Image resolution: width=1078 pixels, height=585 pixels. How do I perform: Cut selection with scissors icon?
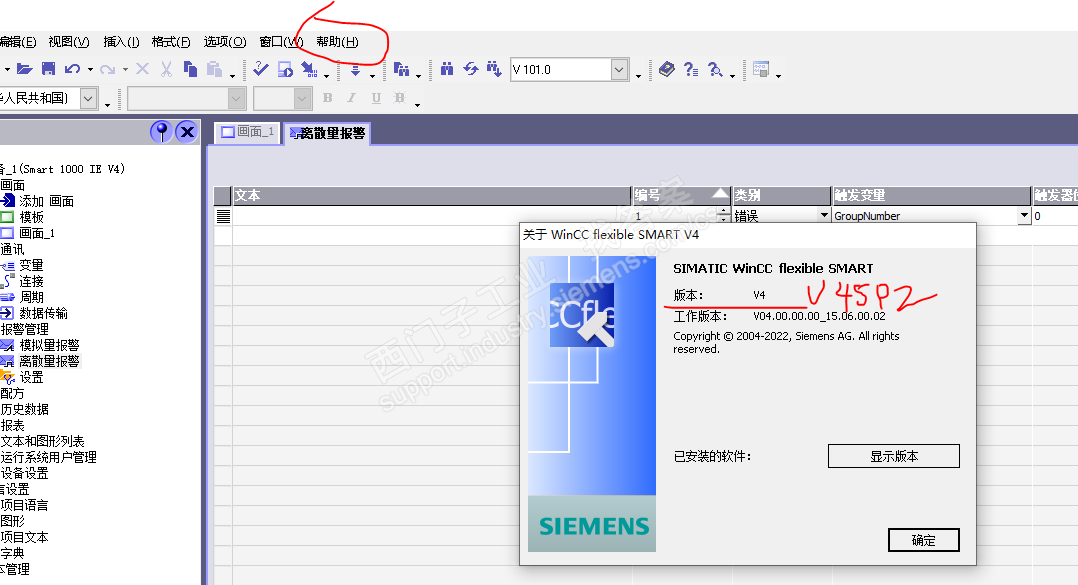pos(166,69)
